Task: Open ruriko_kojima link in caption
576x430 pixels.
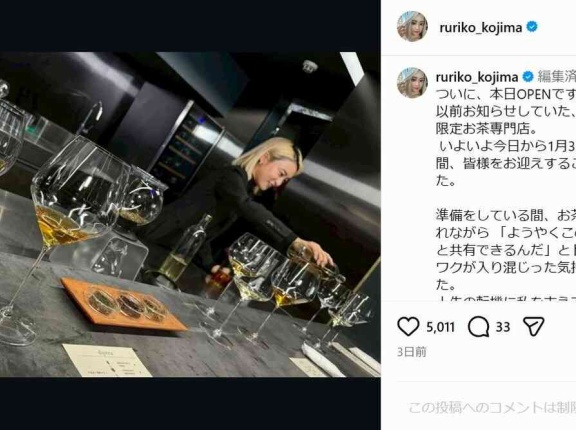Action: [x=477, y=77]
